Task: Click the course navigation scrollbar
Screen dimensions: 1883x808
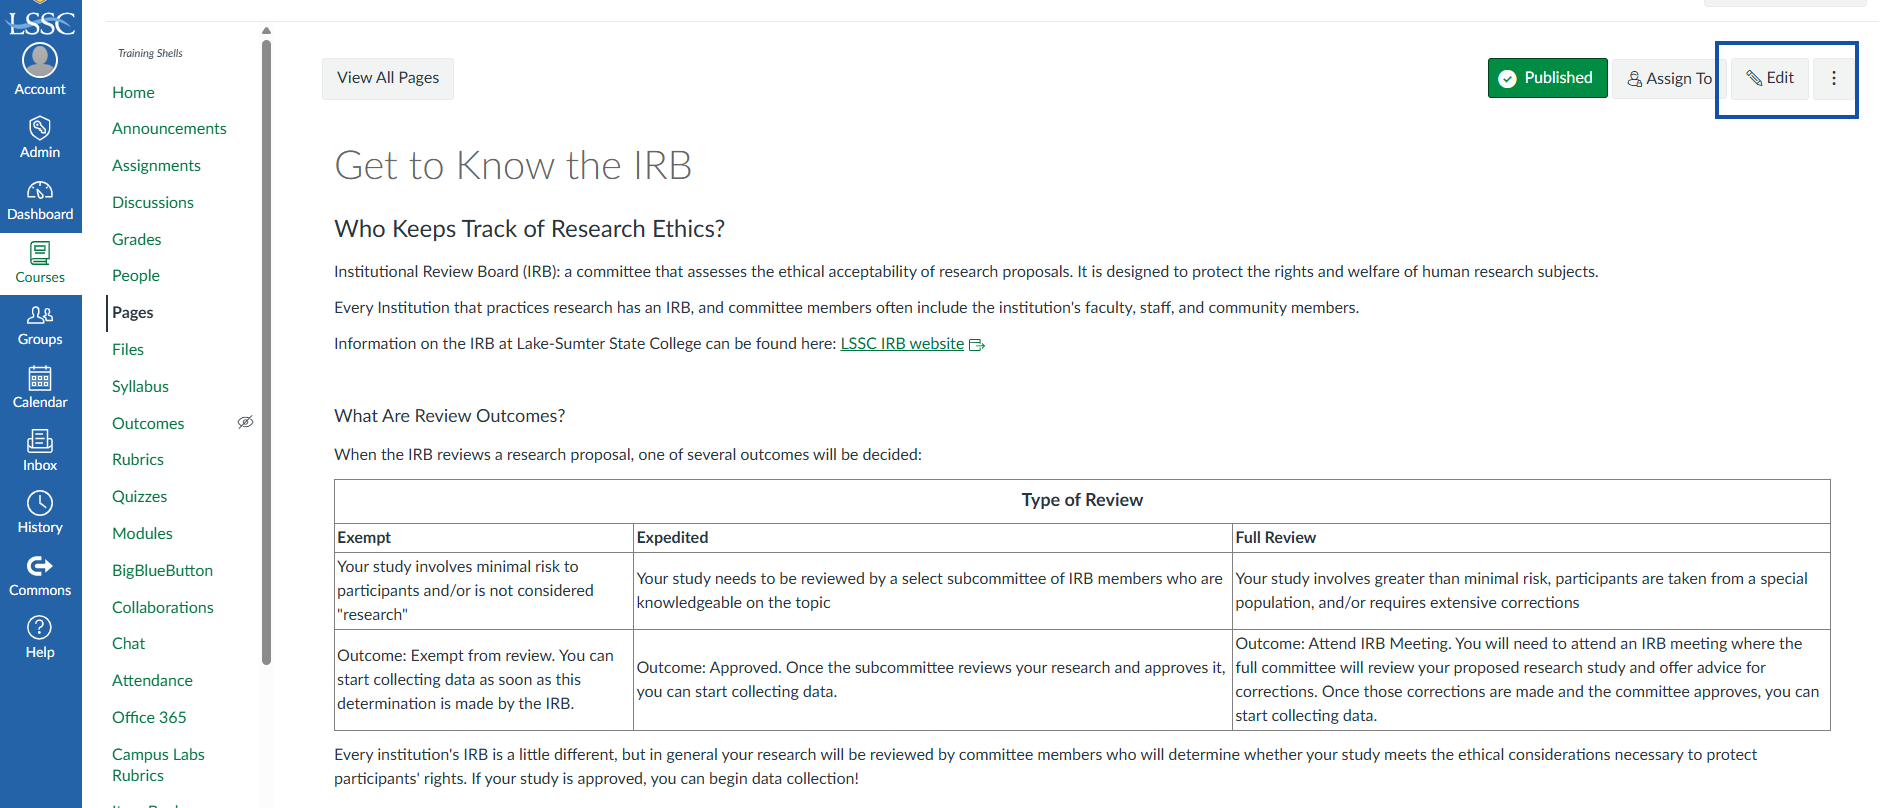Action: (266, 350)
